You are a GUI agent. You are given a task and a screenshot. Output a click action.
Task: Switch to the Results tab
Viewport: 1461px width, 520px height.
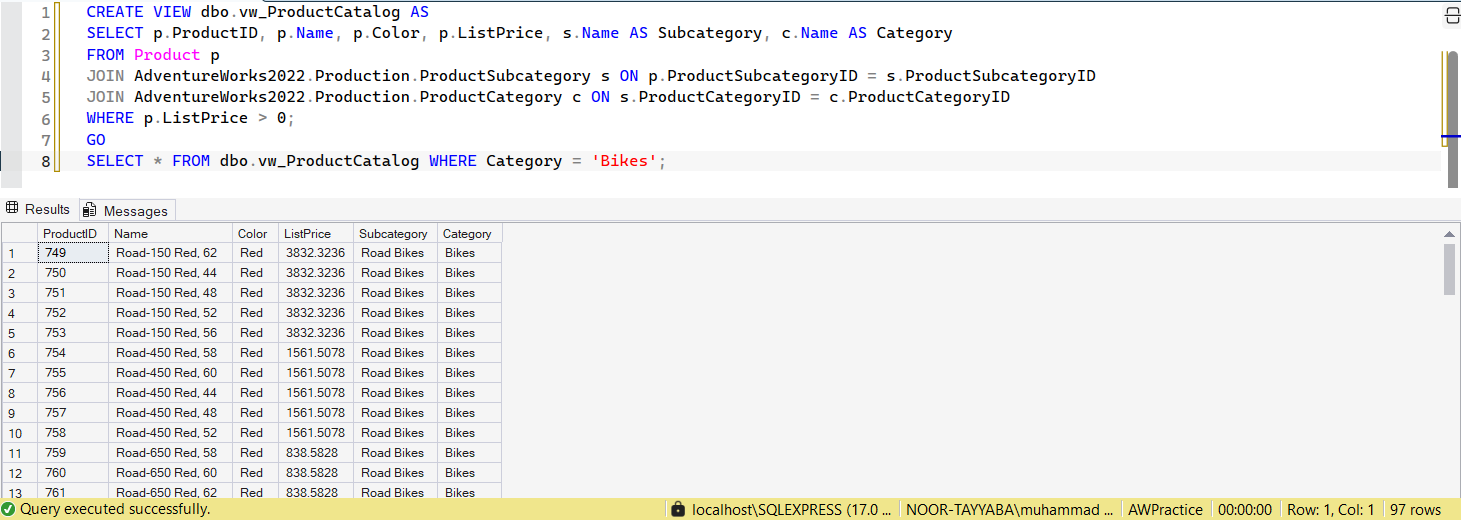(x=38, y=209)
